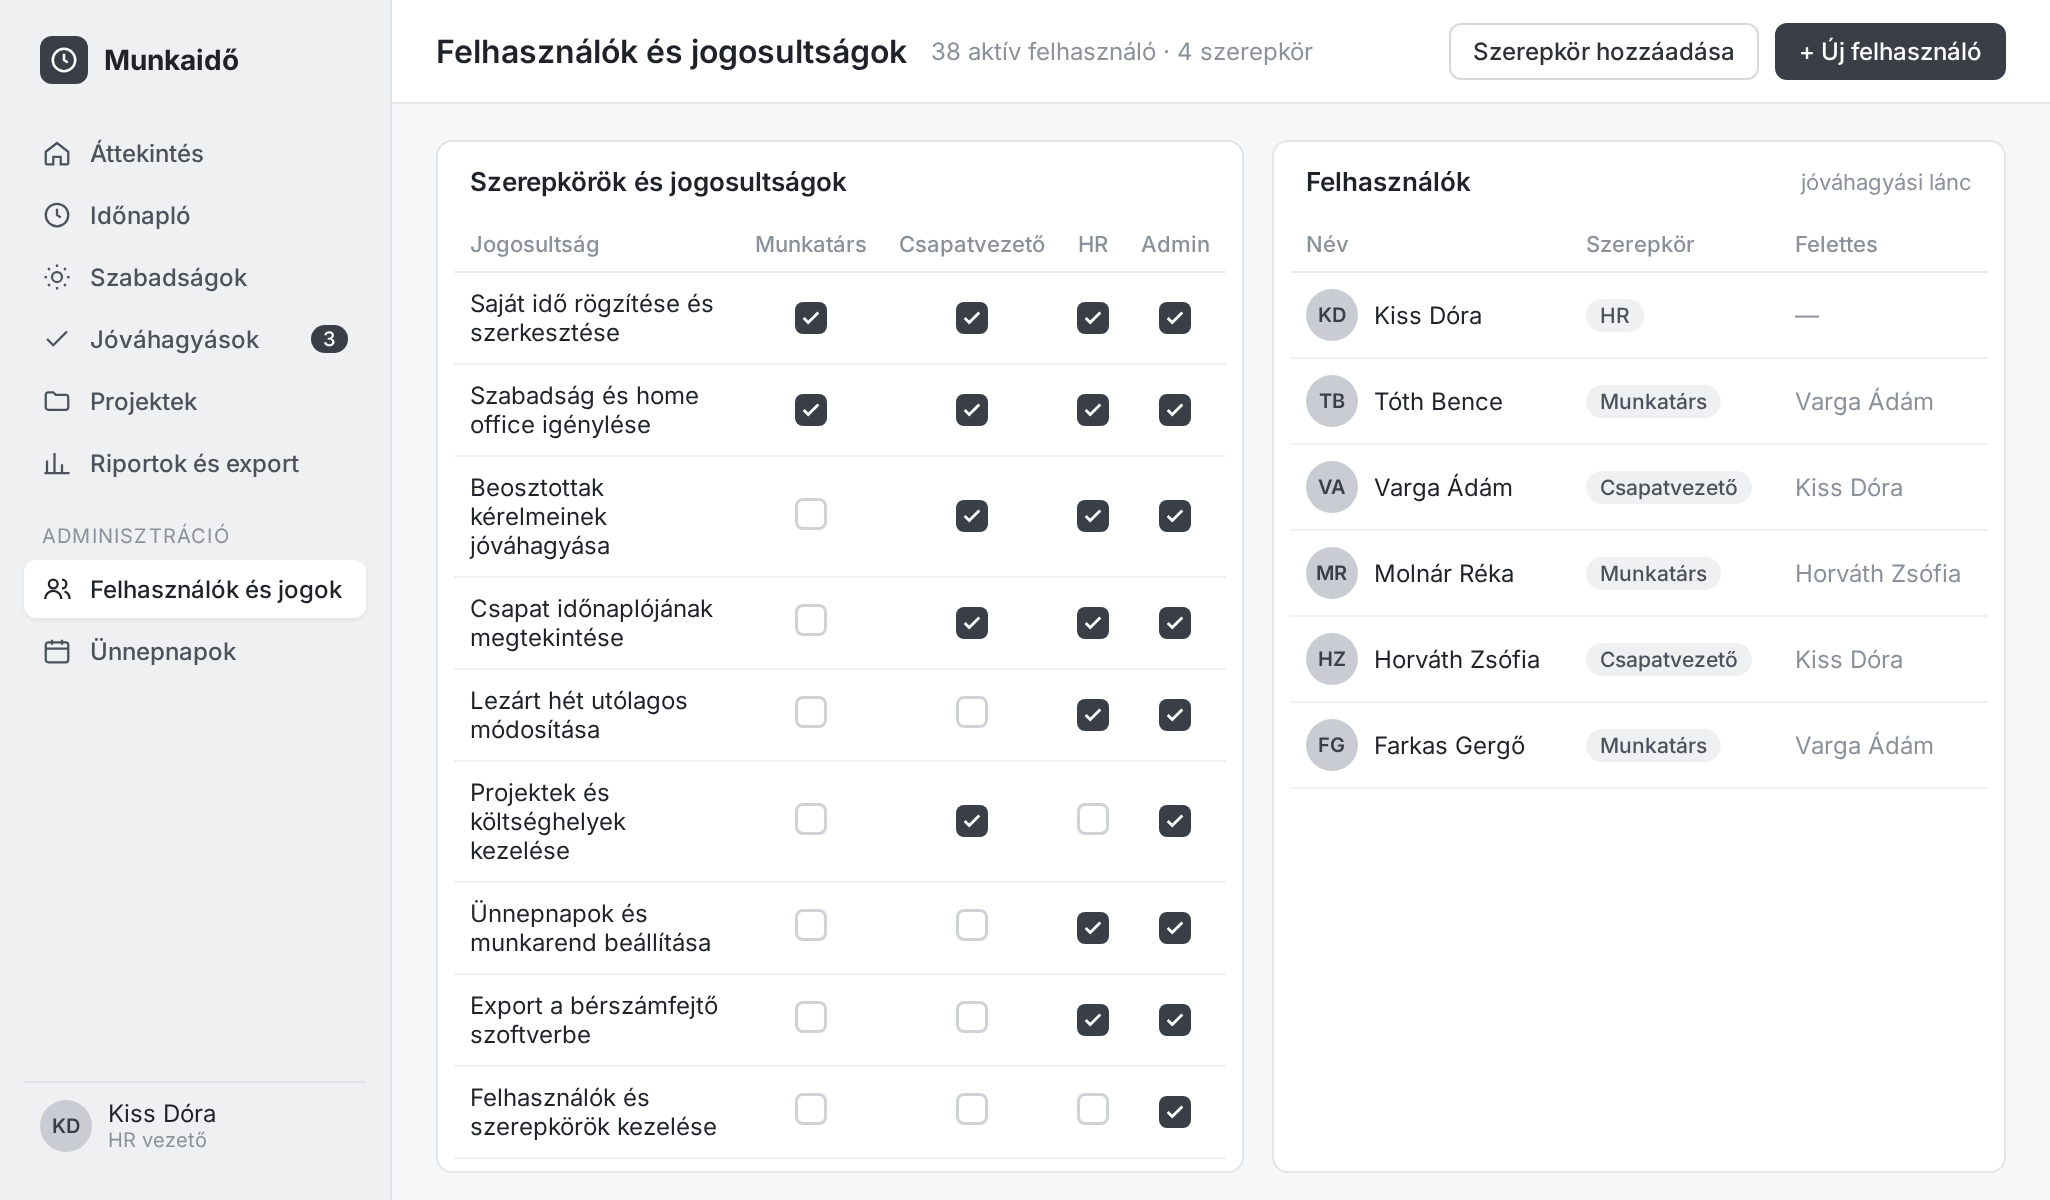Click the HZ avatar of Horváth Zsófia

coord(1332,659)
